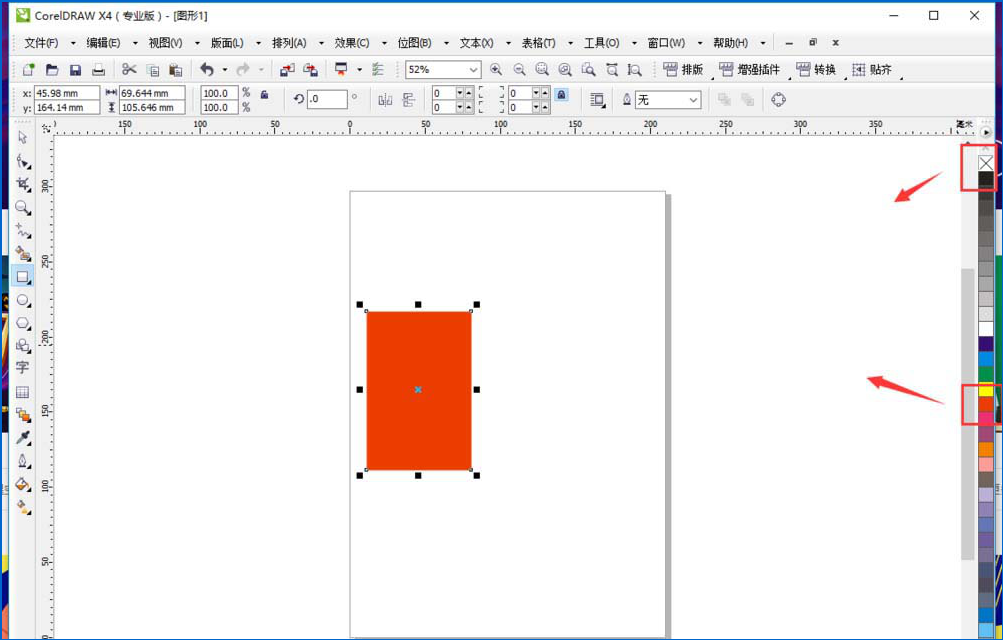
Task: Open the 效果(C) menu
Action: pos(351,43)
